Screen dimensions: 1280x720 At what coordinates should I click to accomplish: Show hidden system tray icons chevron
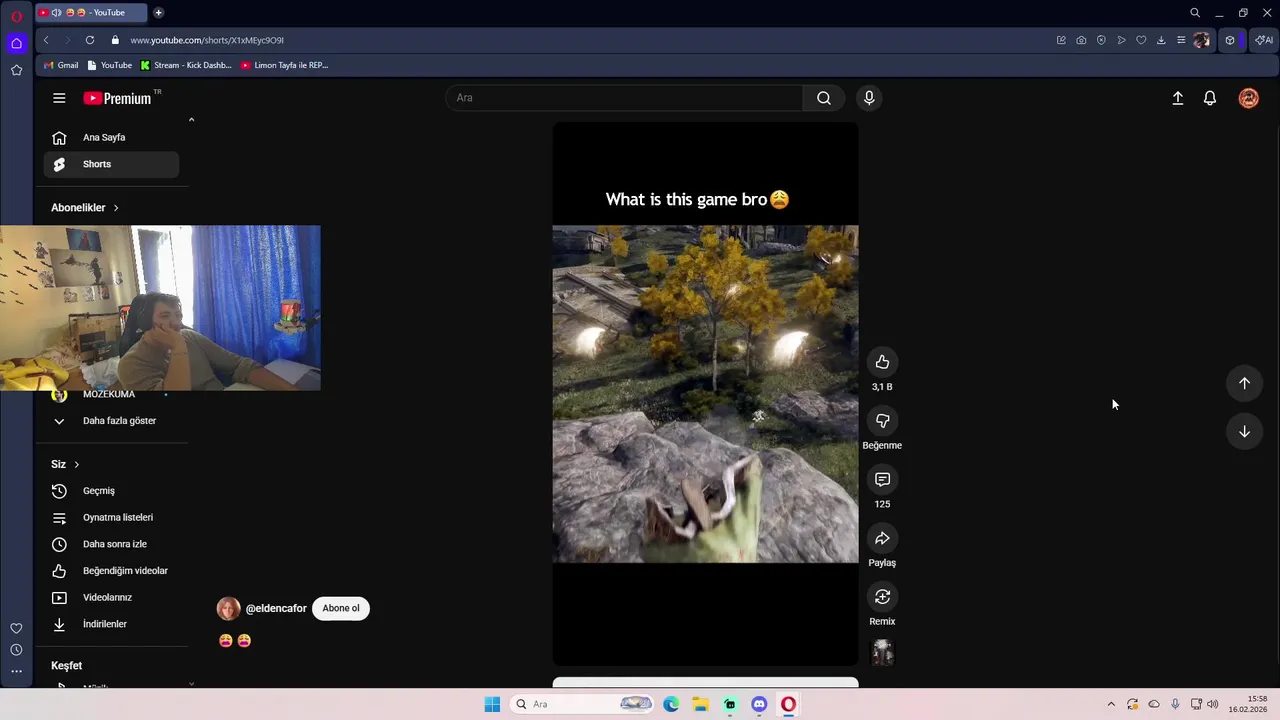[x=1110, y=704]
